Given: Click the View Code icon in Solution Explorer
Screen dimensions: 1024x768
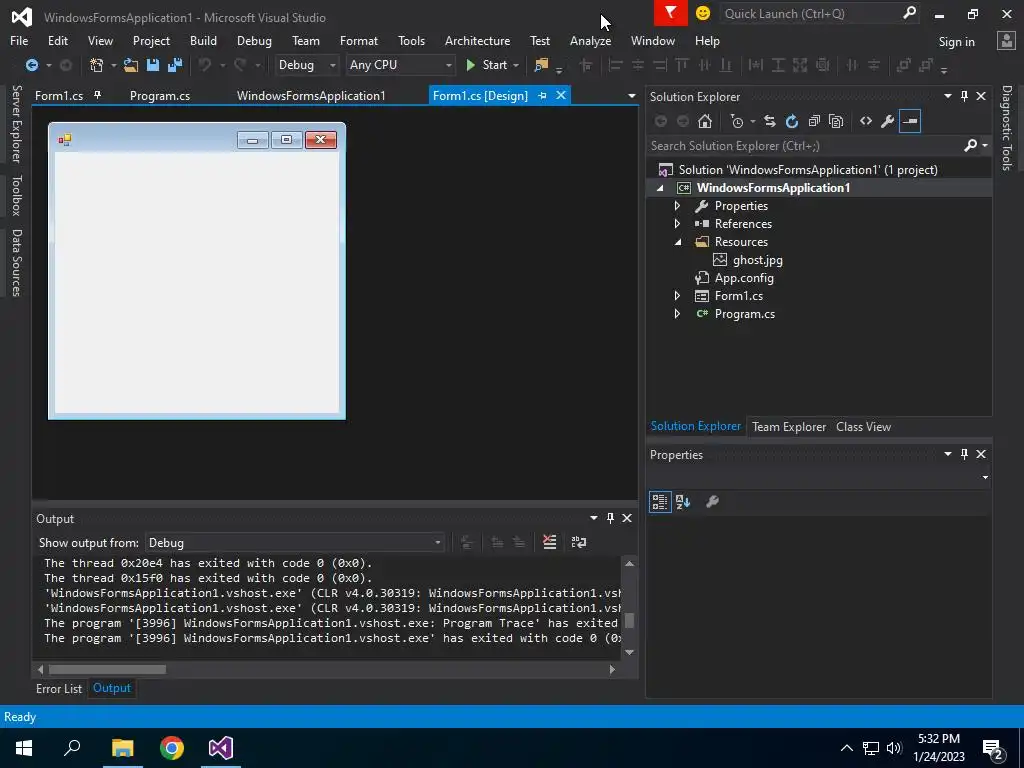Looking at the screenshot, I should click(866, 121).
